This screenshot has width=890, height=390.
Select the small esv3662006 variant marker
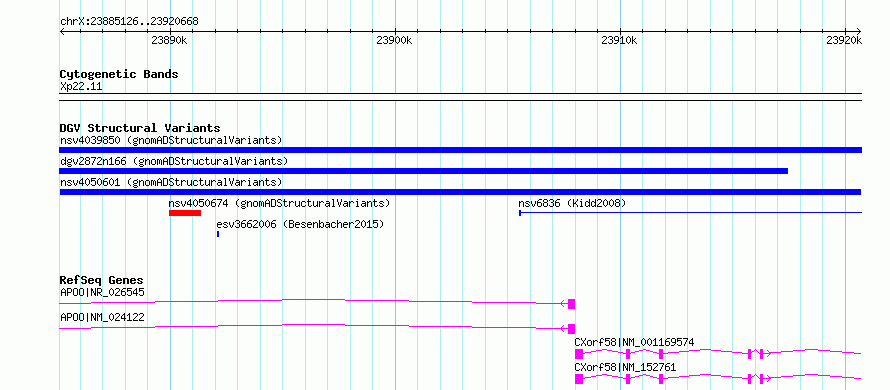click(x=218, y=234)
